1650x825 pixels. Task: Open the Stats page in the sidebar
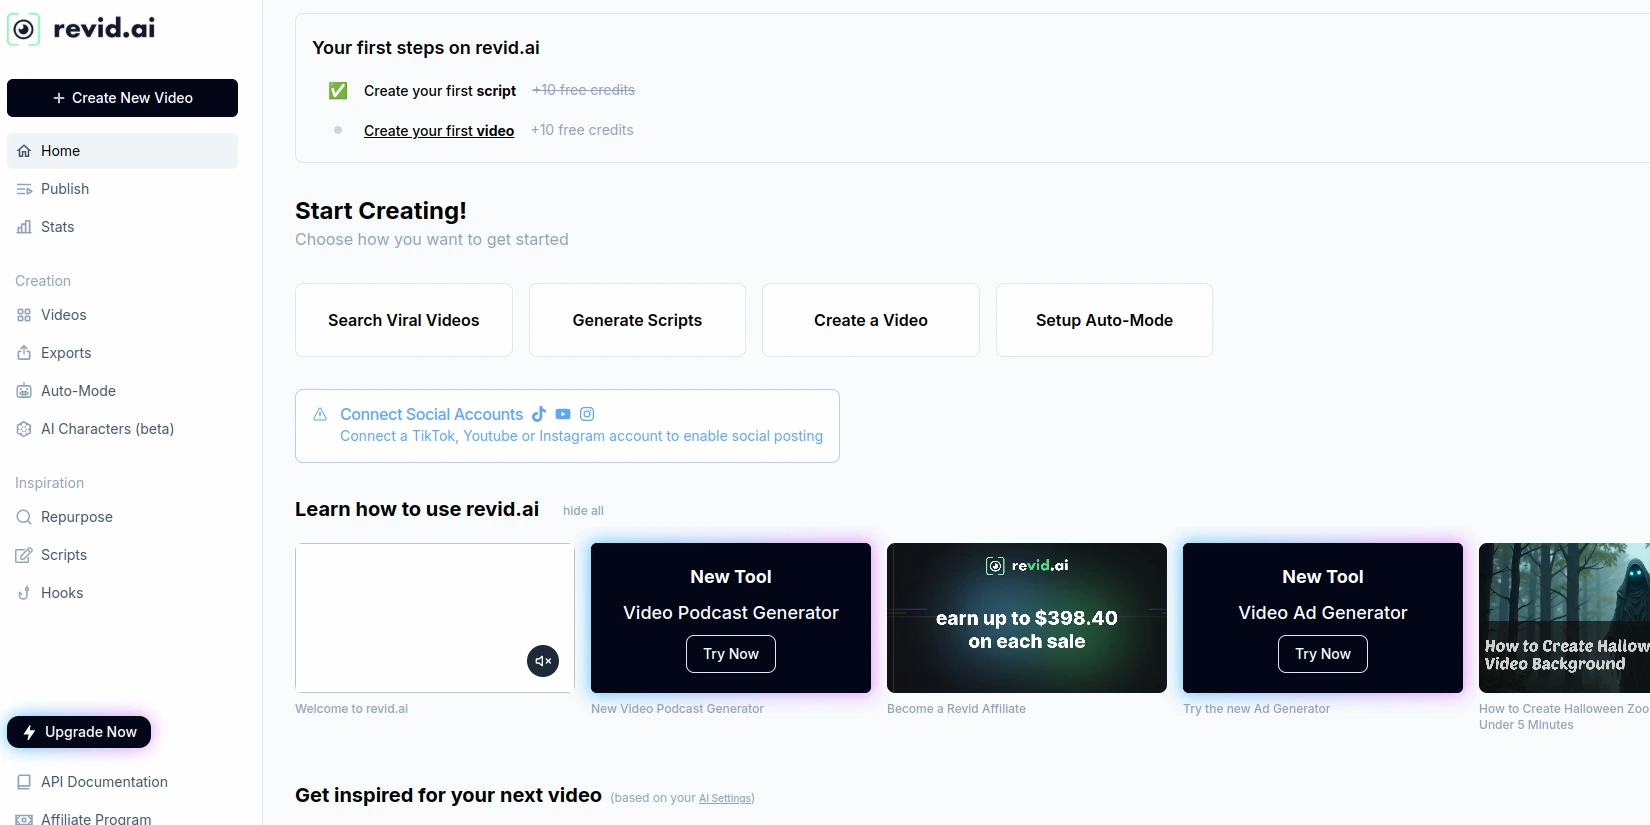(x=57, y=227)
